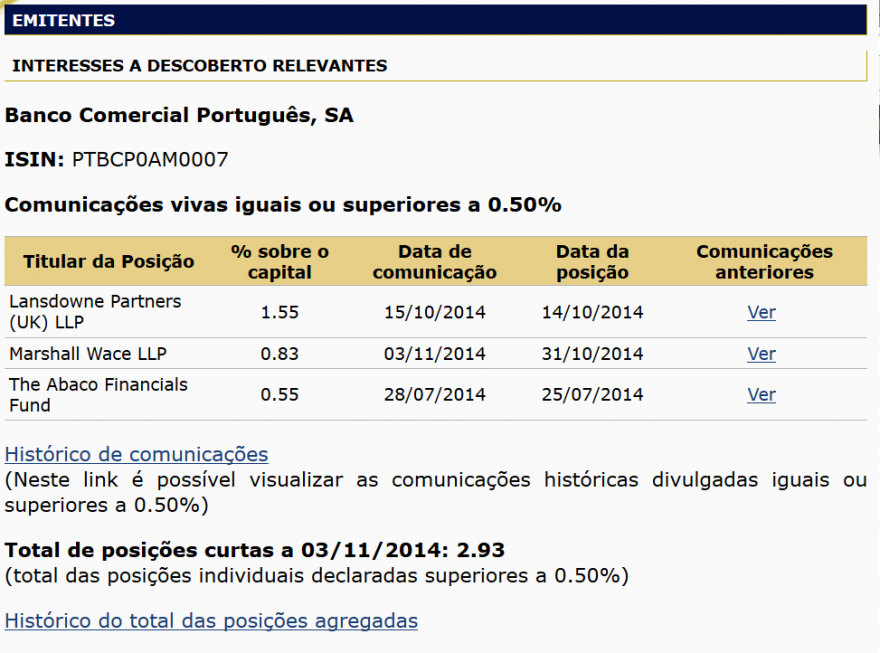
Task: Click communication date 03/11/2014 in table
Action: pos(434,354)
